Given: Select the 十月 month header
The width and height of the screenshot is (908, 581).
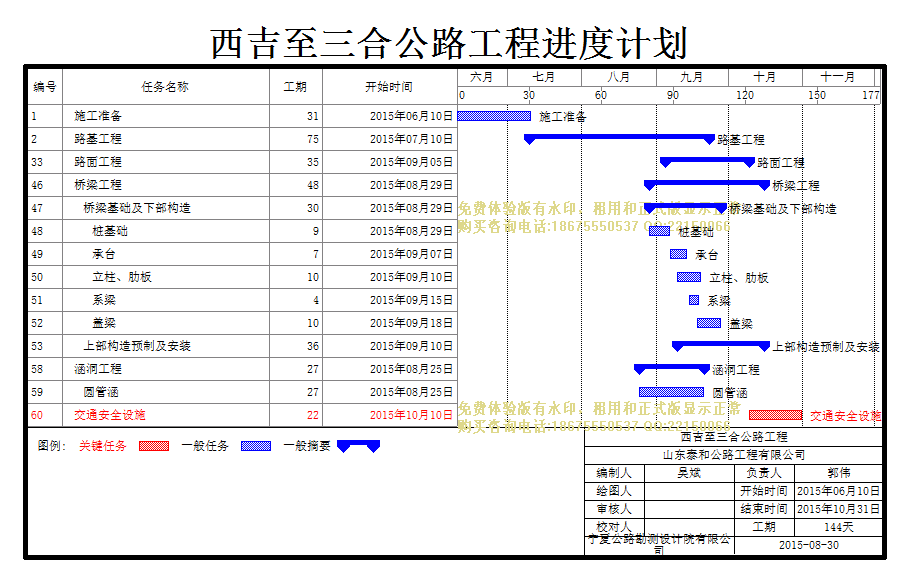Looking at the screenshot, I should pos(765,77).
